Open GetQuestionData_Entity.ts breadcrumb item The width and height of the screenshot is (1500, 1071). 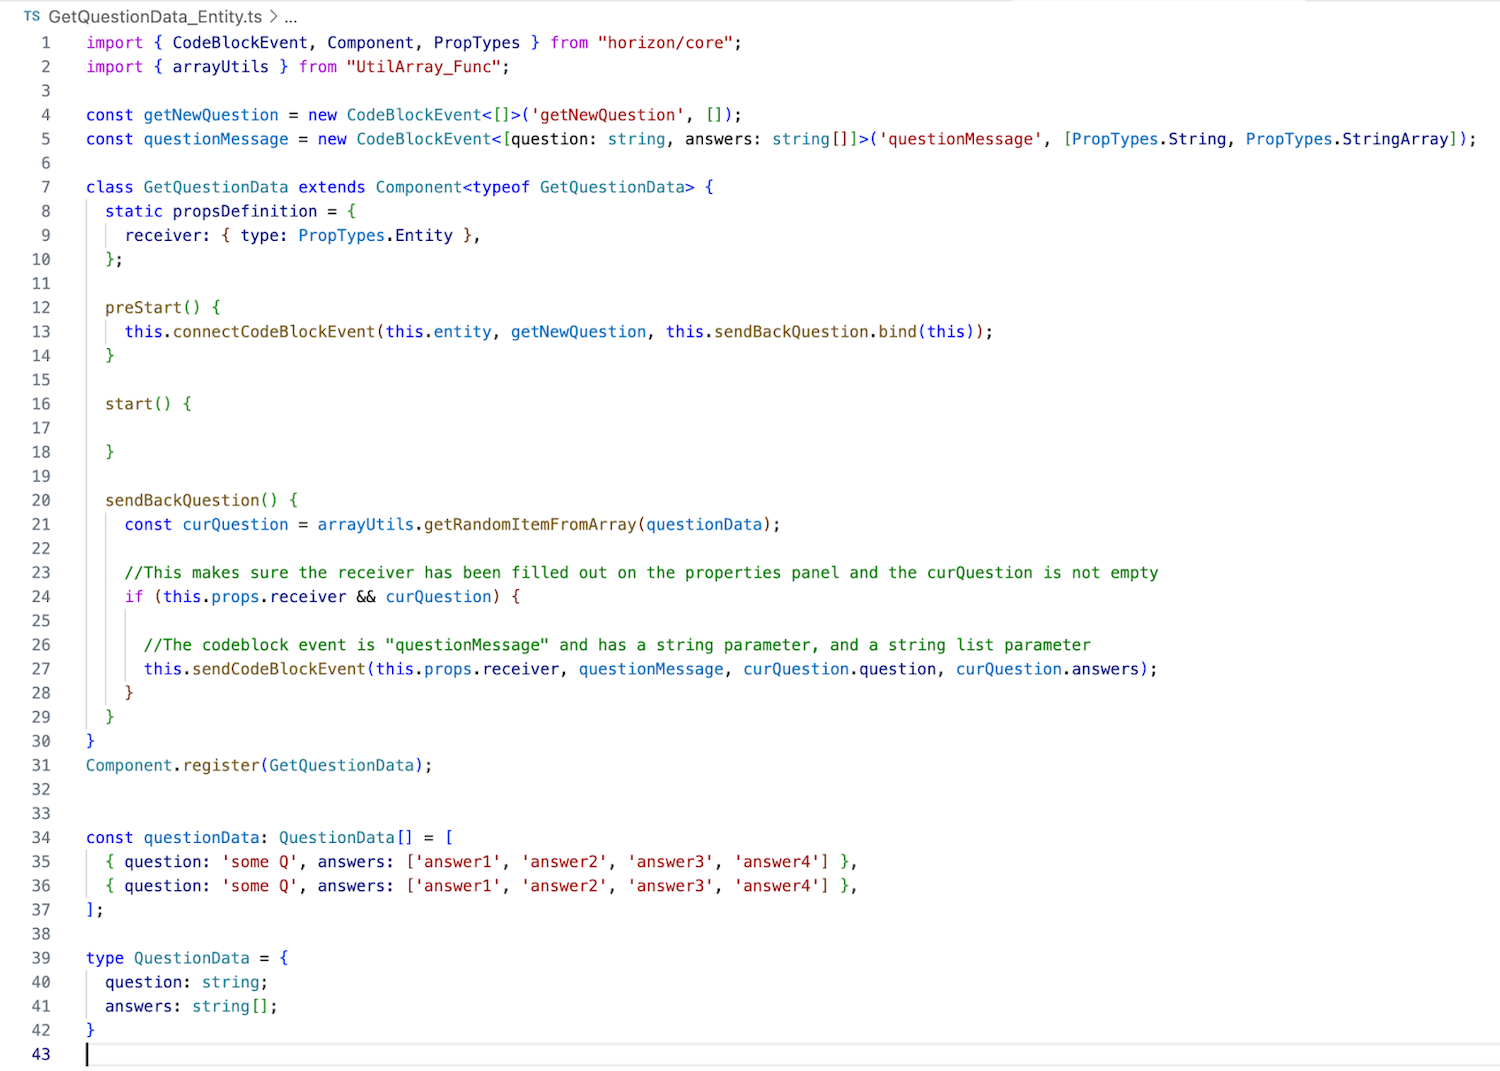pyautogui.click(x=155, y=17)
